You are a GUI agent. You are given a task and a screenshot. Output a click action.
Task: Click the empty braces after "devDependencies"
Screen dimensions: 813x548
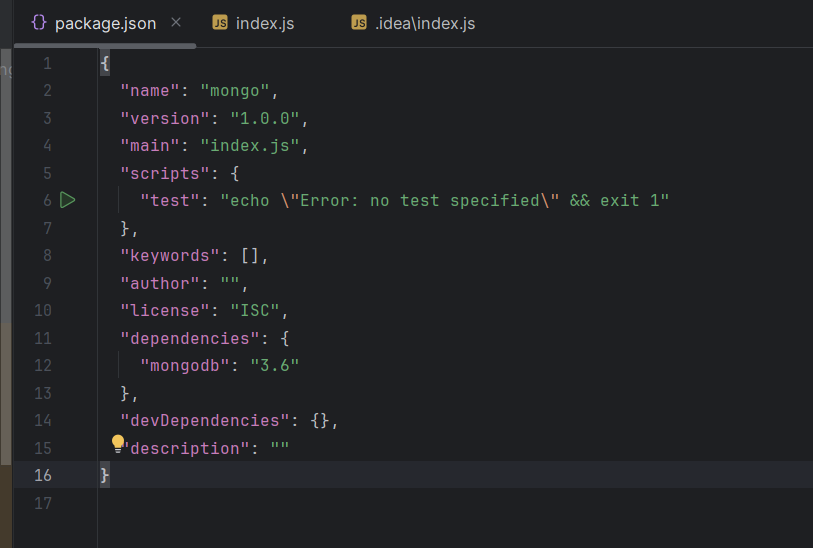tap(320, 420)
